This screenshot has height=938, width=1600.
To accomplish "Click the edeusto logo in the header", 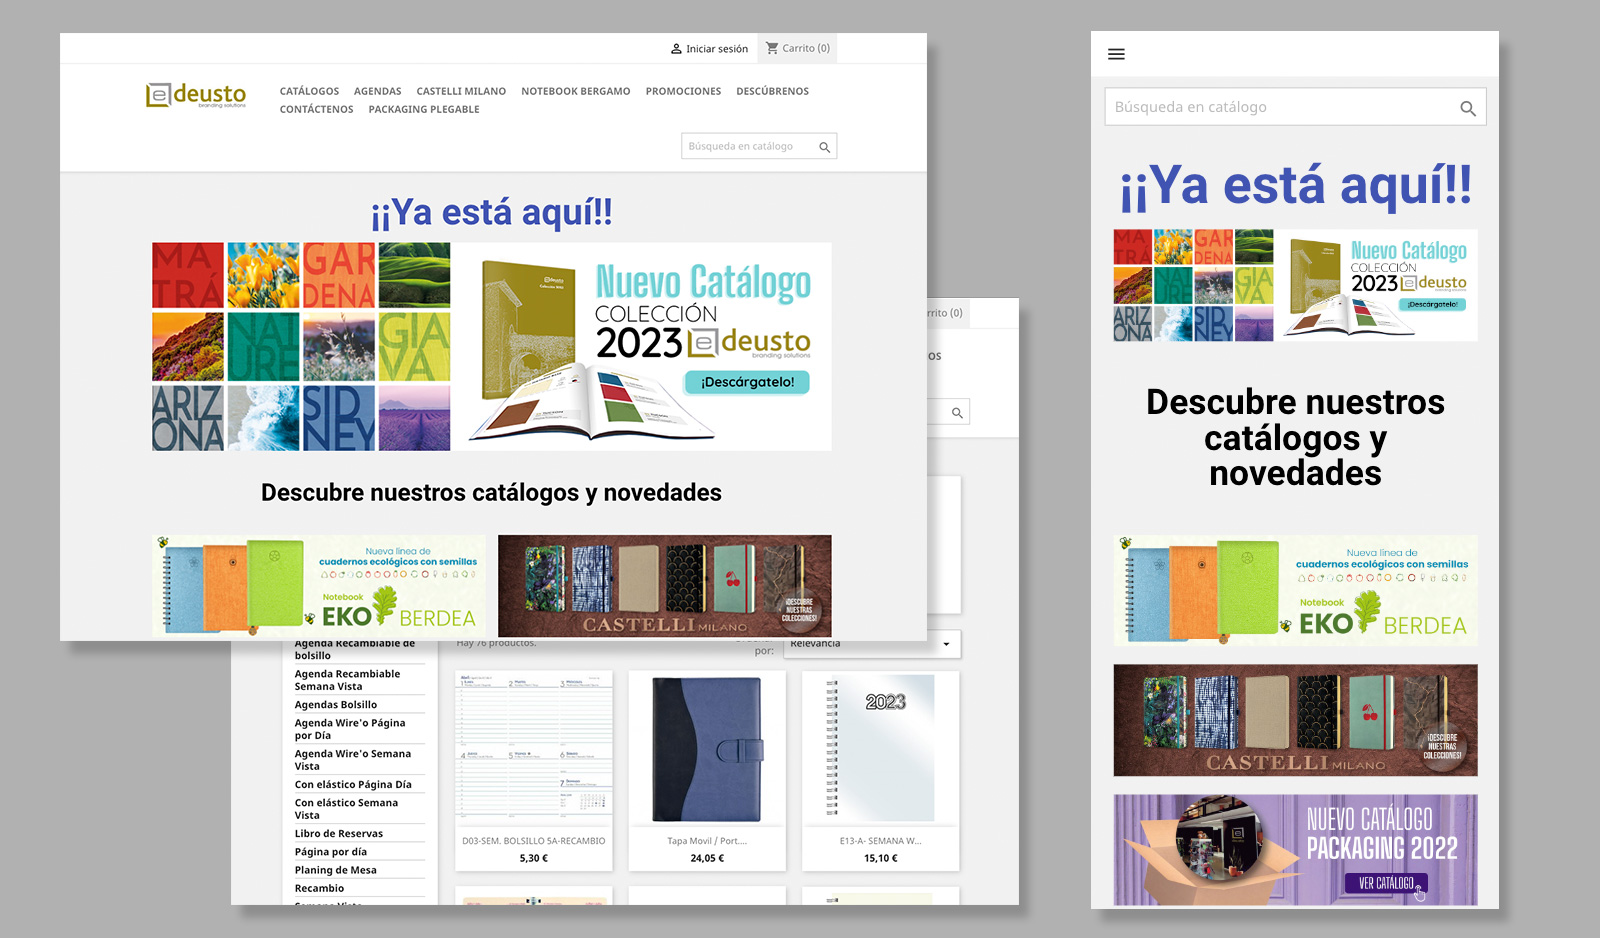I will point(196,95).
